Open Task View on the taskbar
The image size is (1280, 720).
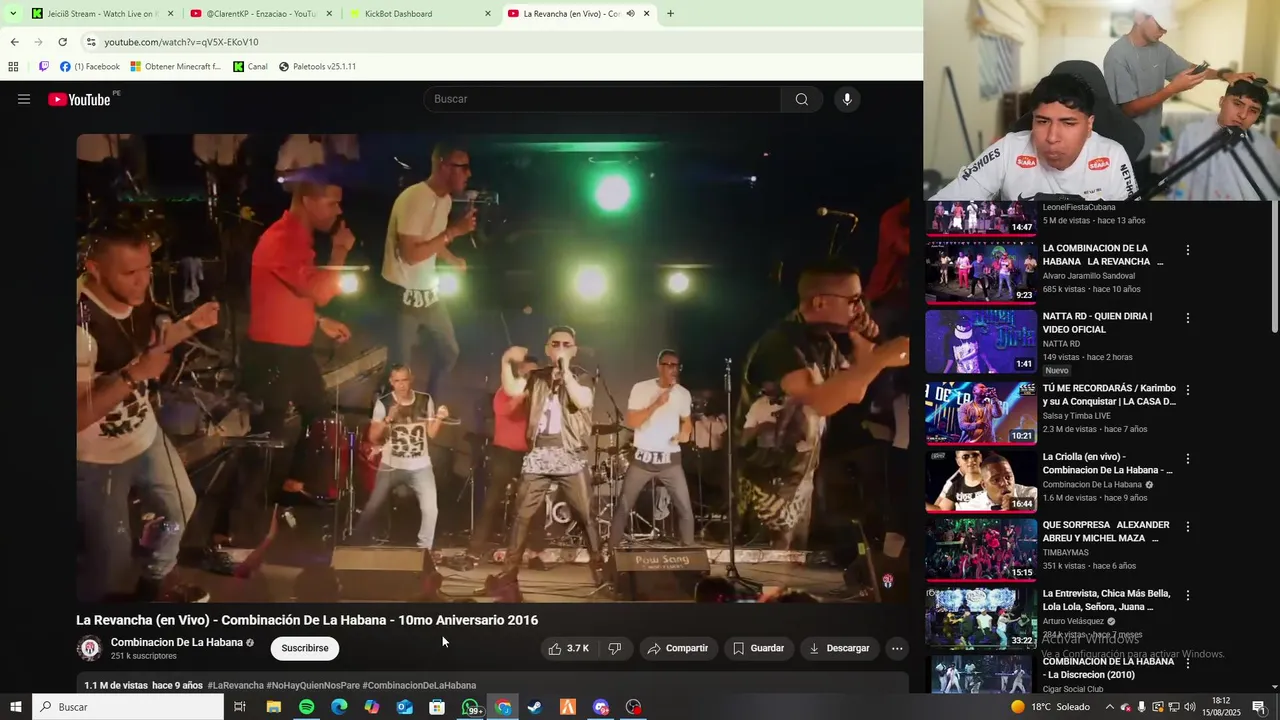pyautogui.click(x=240, y=707)
